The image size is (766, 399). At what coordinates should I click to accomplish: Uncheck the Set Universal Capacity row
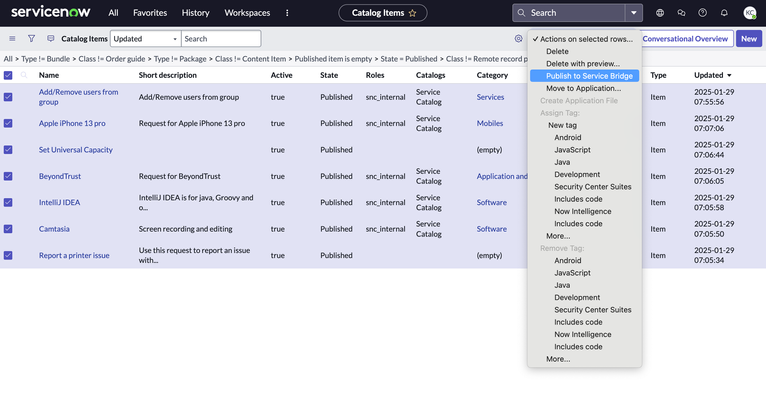point(8,150)
